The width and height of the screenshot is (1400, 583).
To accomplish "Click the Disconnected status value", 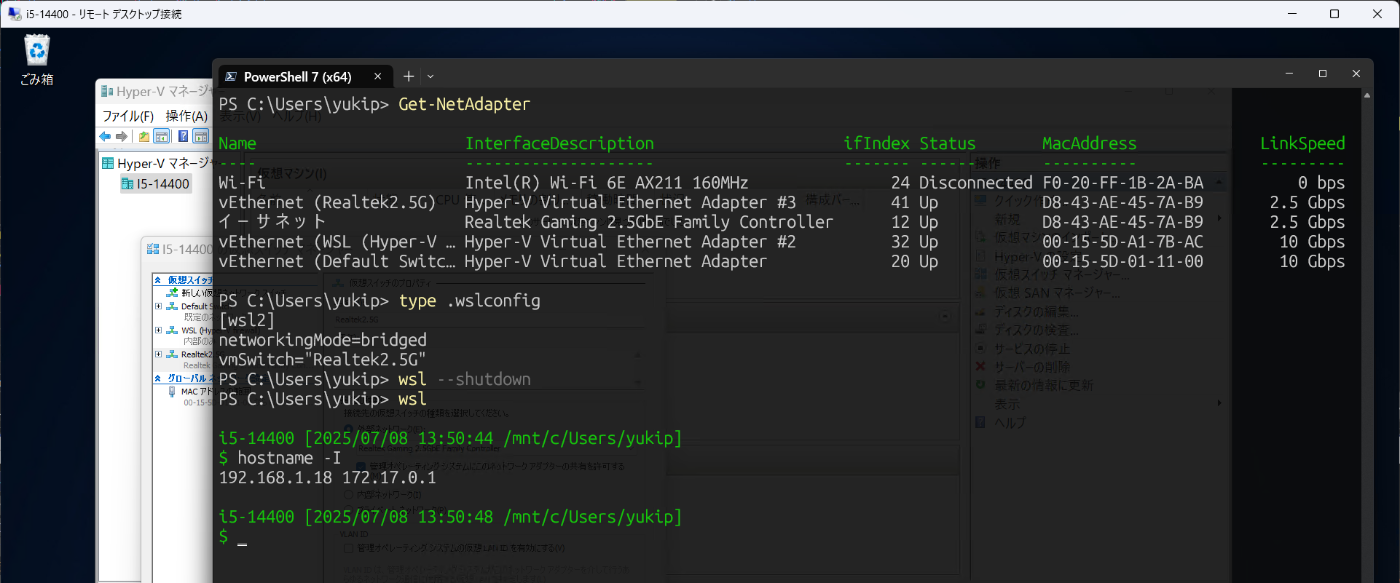I will [976, 183].
